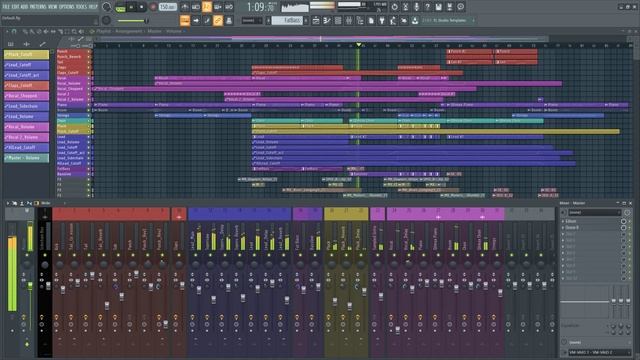Click the stamp-shaped icon right of link icon

[229, 20]
